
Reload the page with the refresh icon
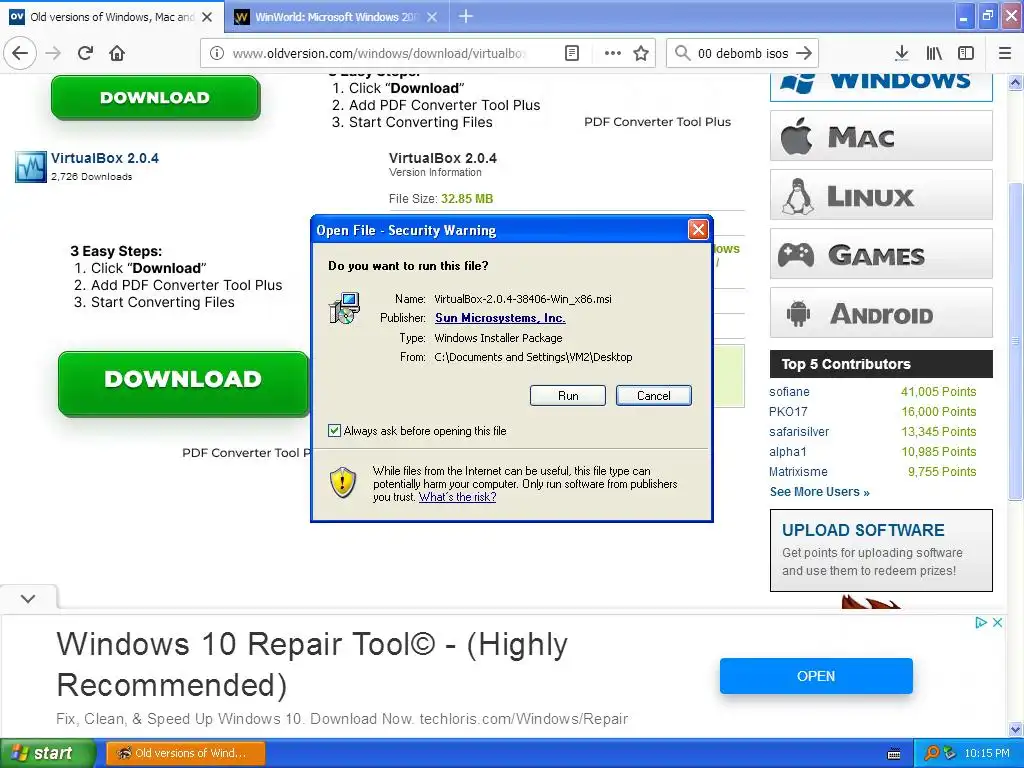pos(85,53)
